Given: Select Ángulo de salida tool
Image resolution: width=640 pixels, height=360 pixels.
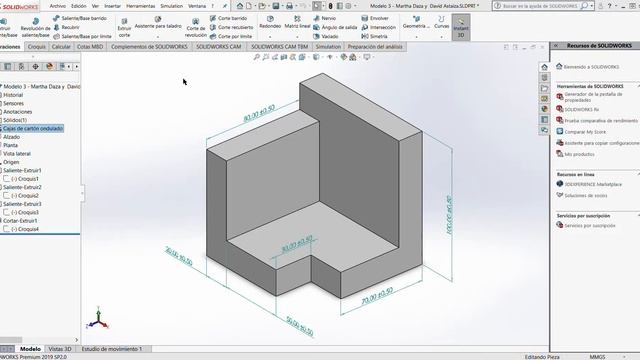Looking at the screenshot, I should pos(335,27).
